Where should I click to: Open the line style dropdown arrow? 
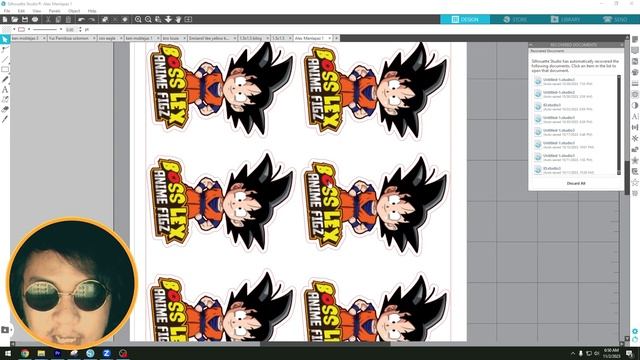[x=61, y=29]
